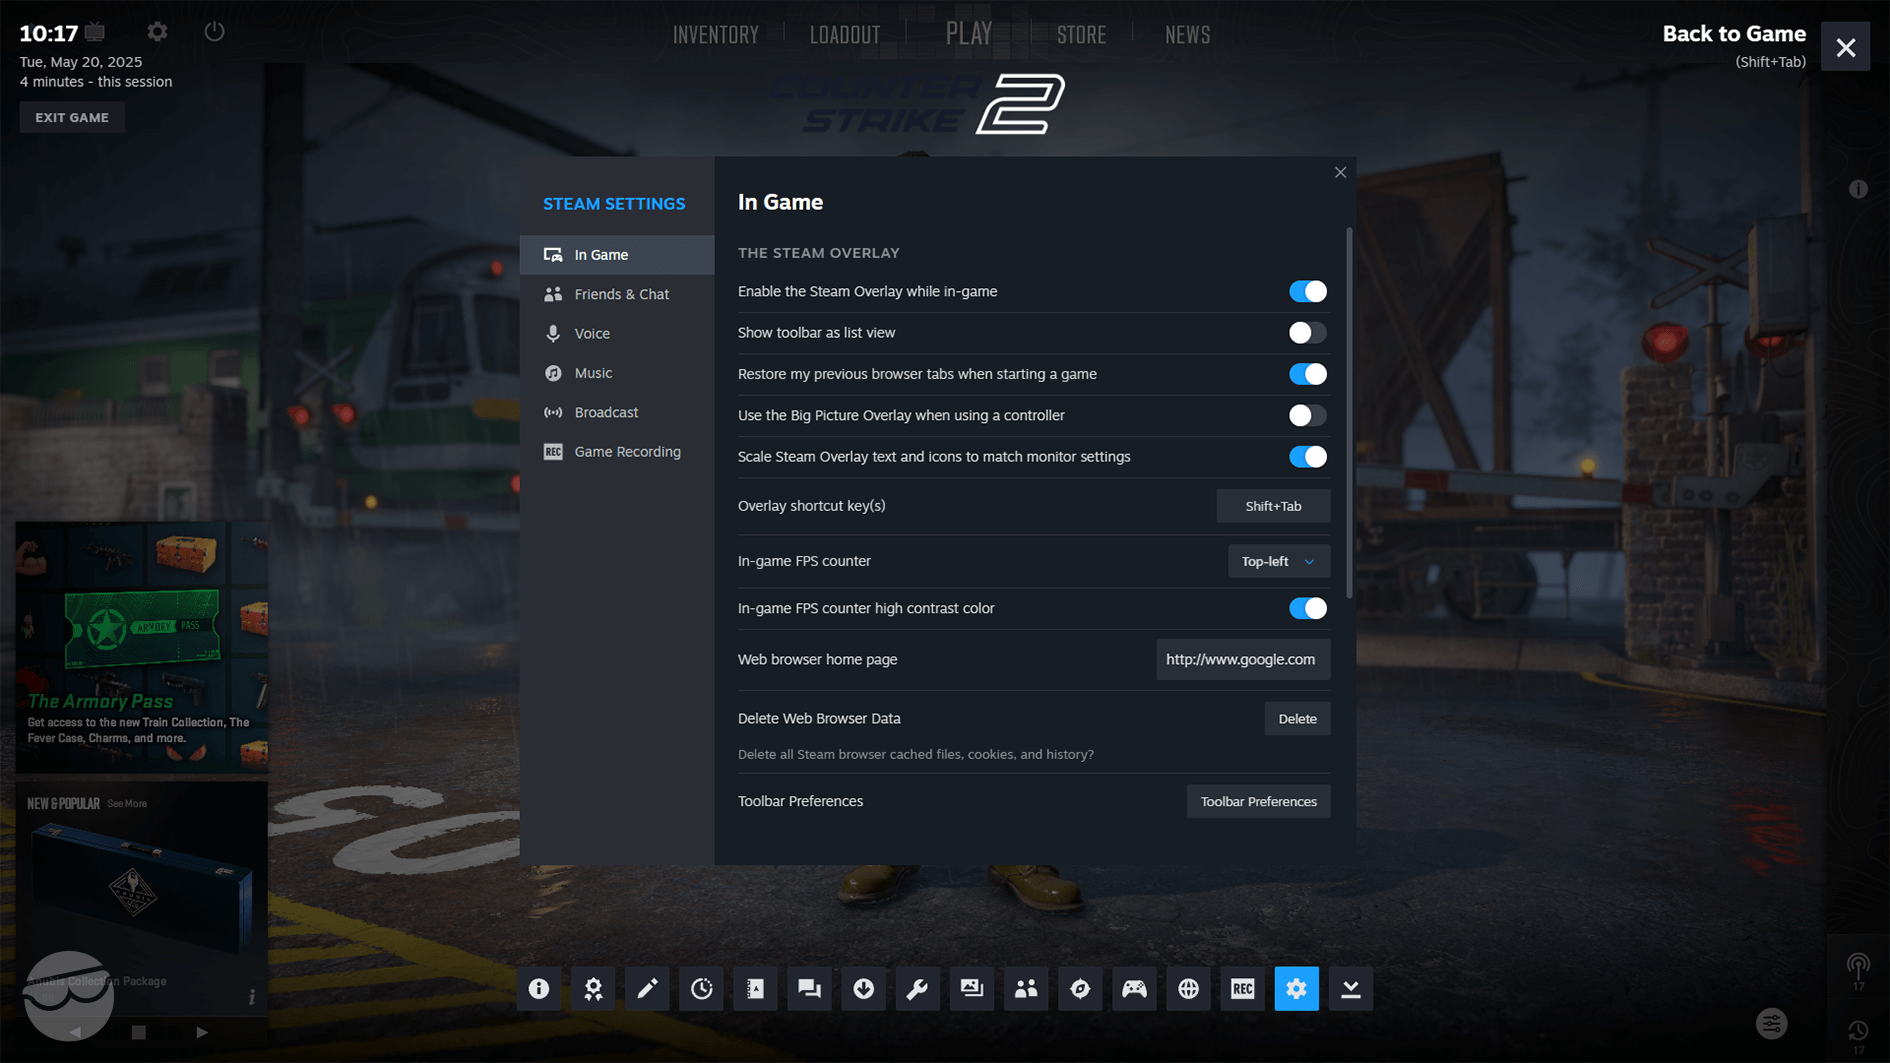The image size is (1890, 1063).
Task: Open the Notes tool in the overlay
Action: (647, 988)
